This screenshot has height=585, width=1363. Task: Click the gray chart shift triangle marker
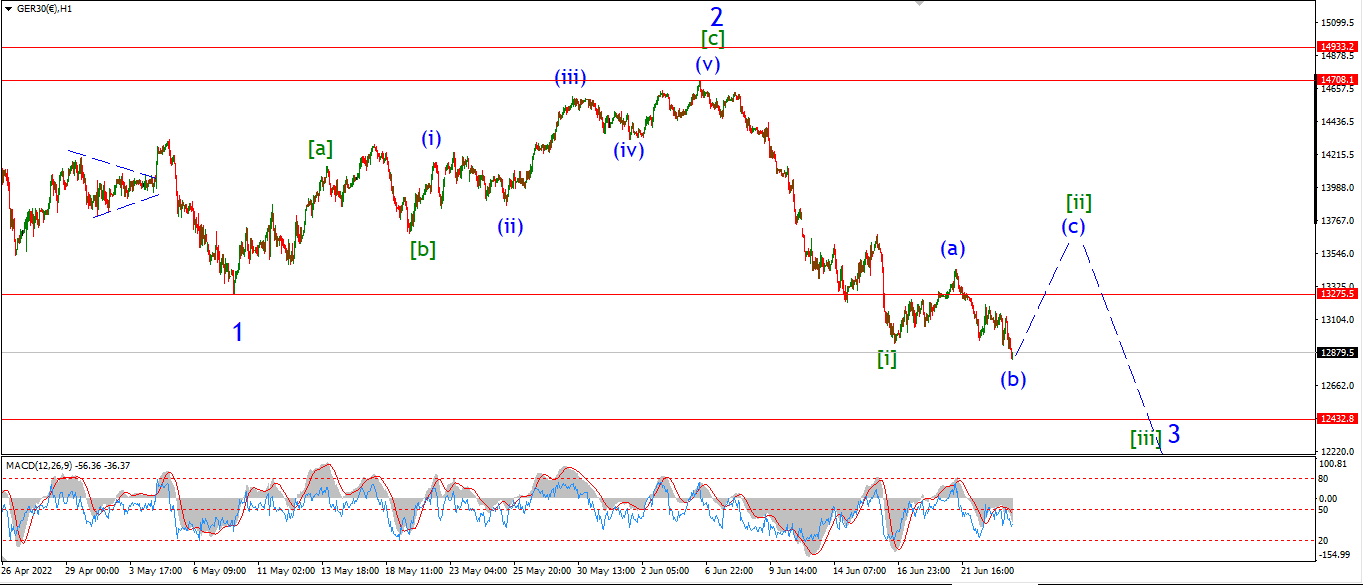click(x=922, y=4)
